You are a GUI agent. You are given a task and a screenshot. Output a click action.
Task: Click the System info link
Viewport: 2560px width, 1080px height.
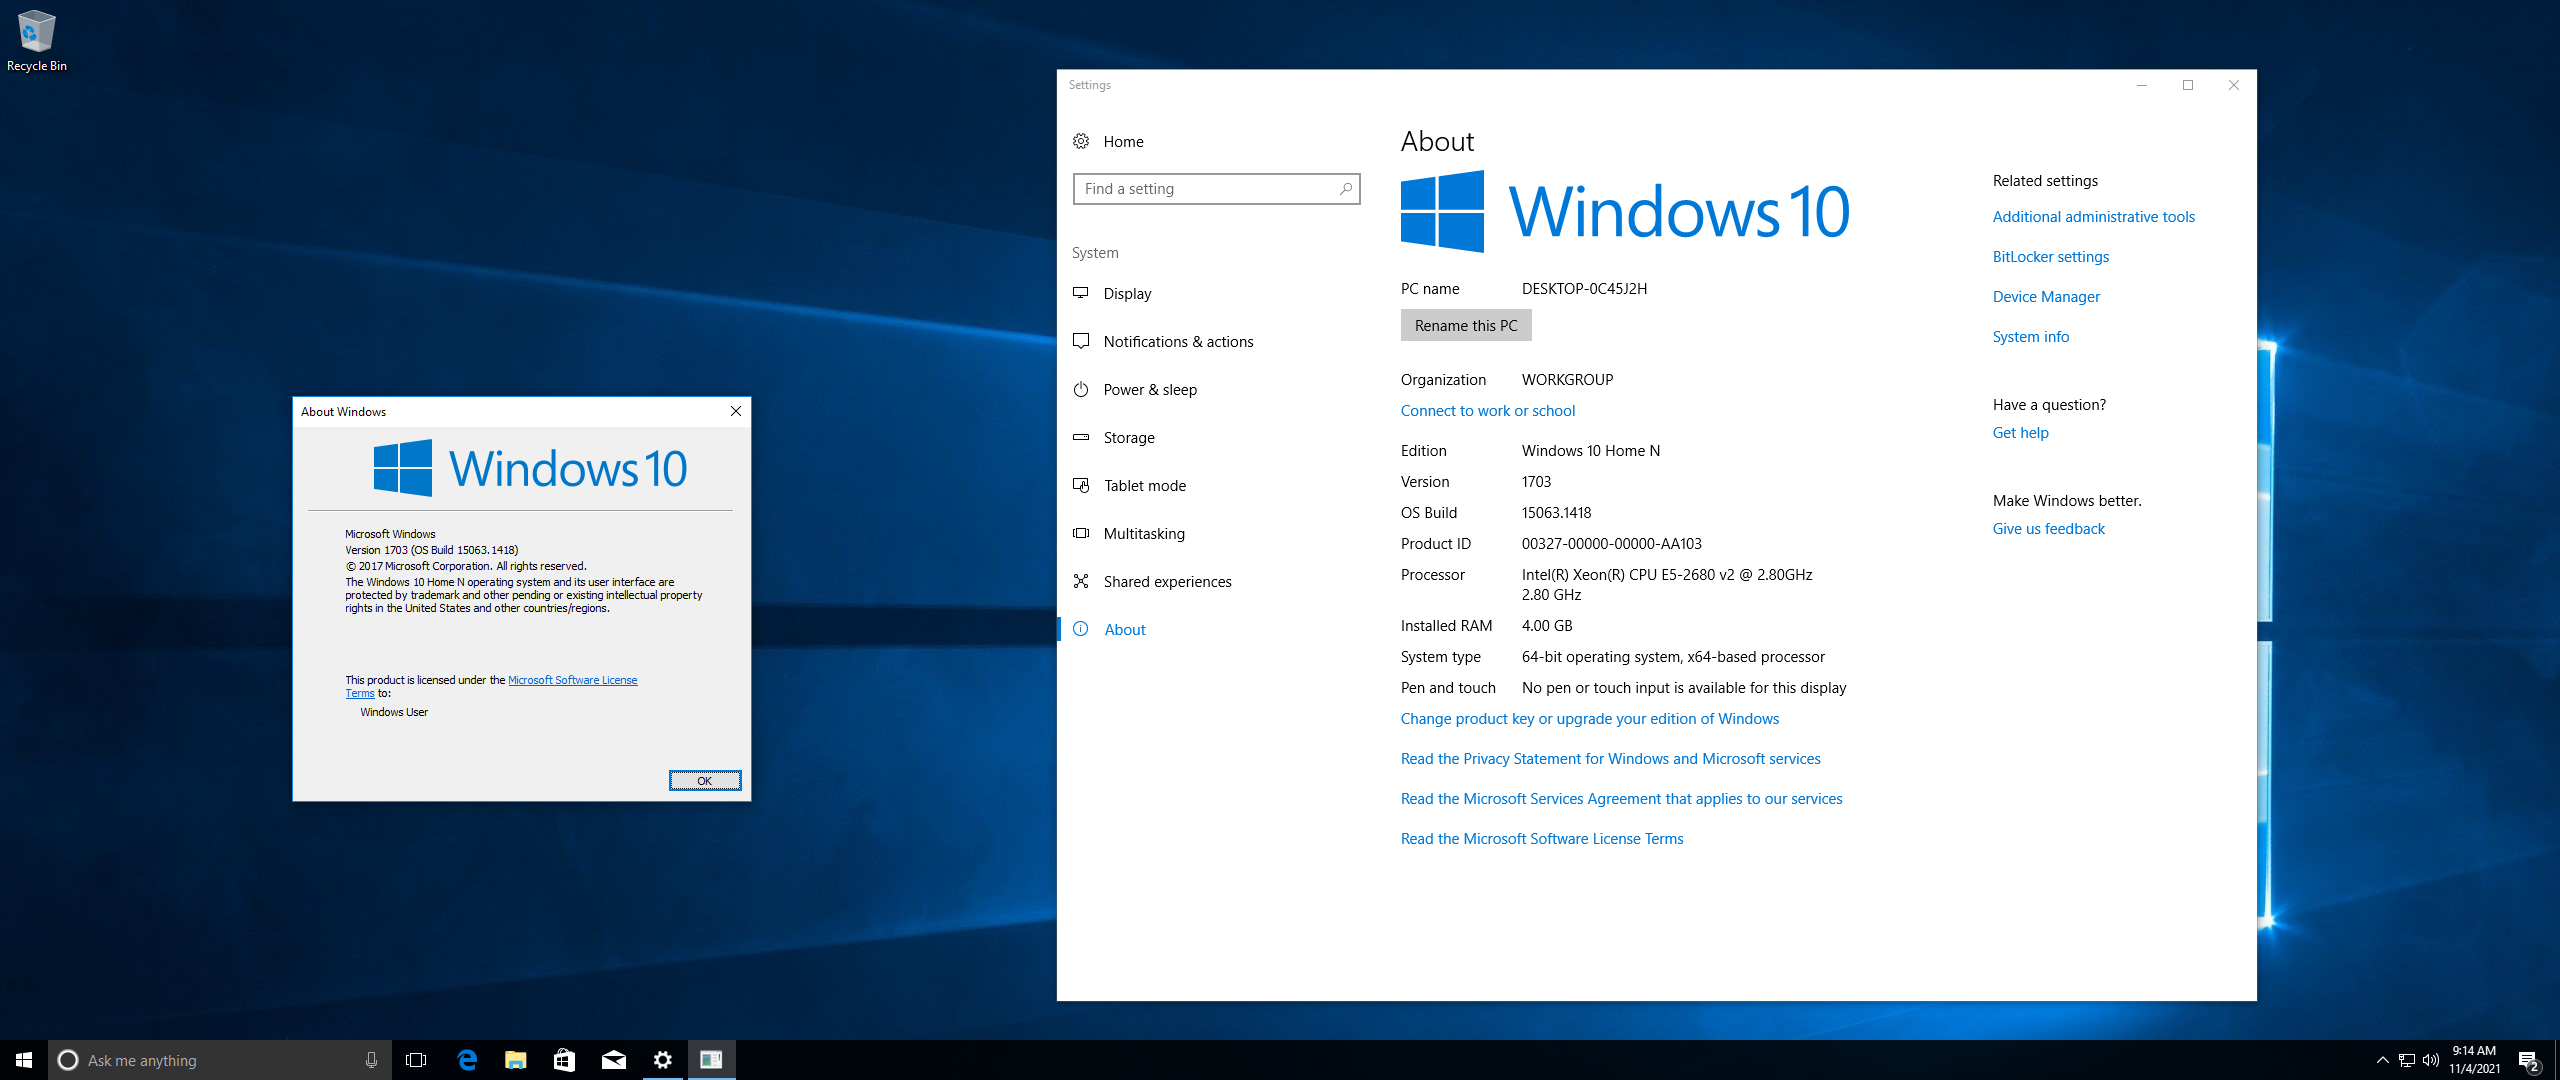pos(2030,337)
